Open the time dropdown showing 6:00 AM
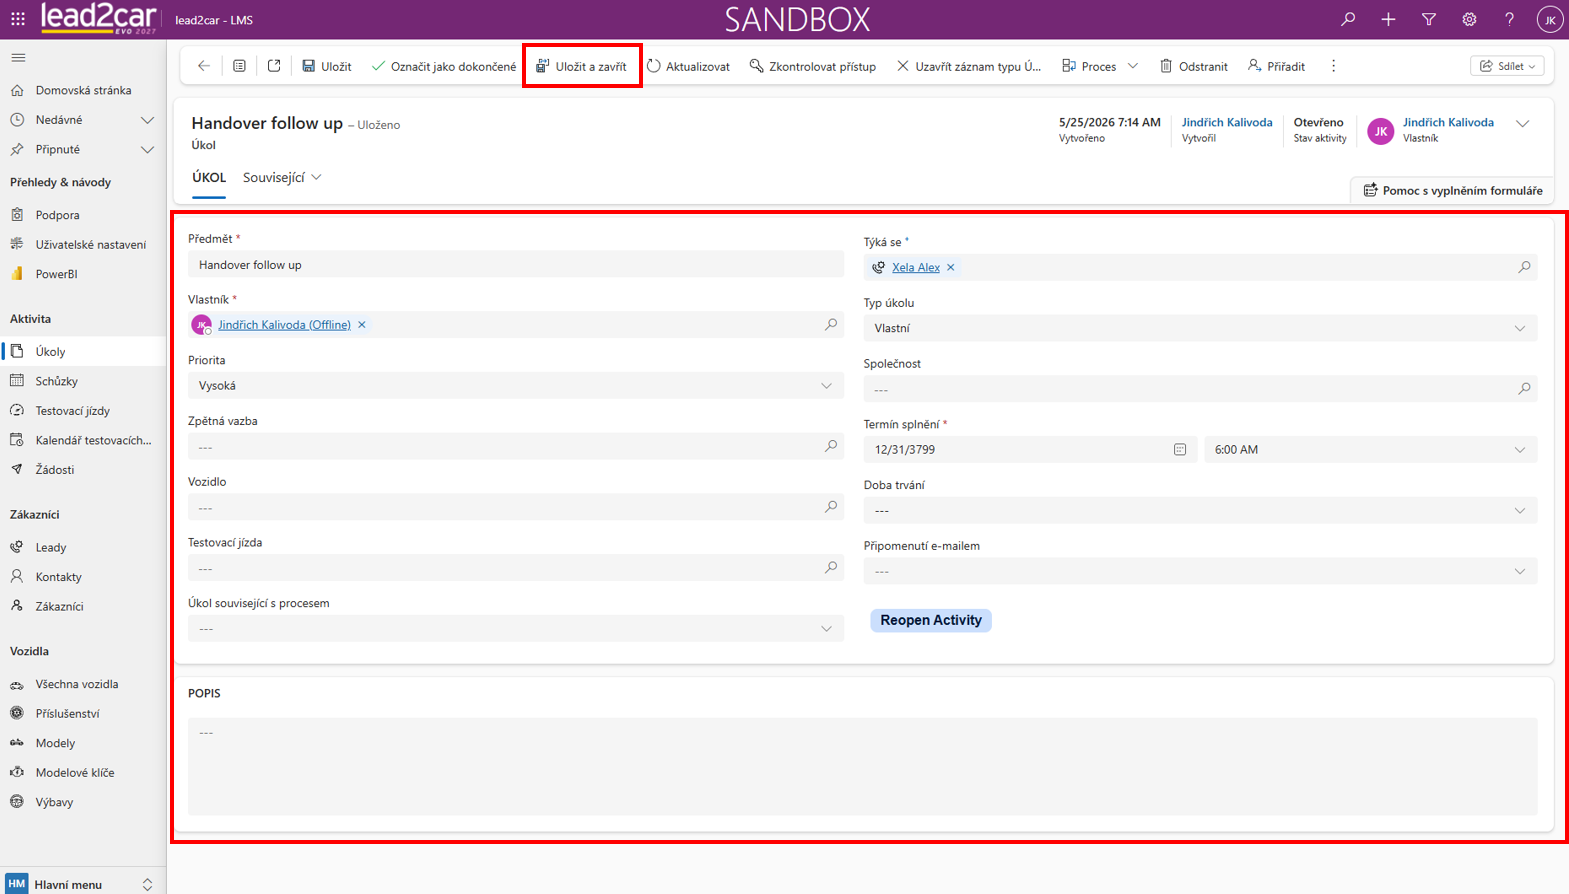The image size is (1569, 894). pos(1371,450)
